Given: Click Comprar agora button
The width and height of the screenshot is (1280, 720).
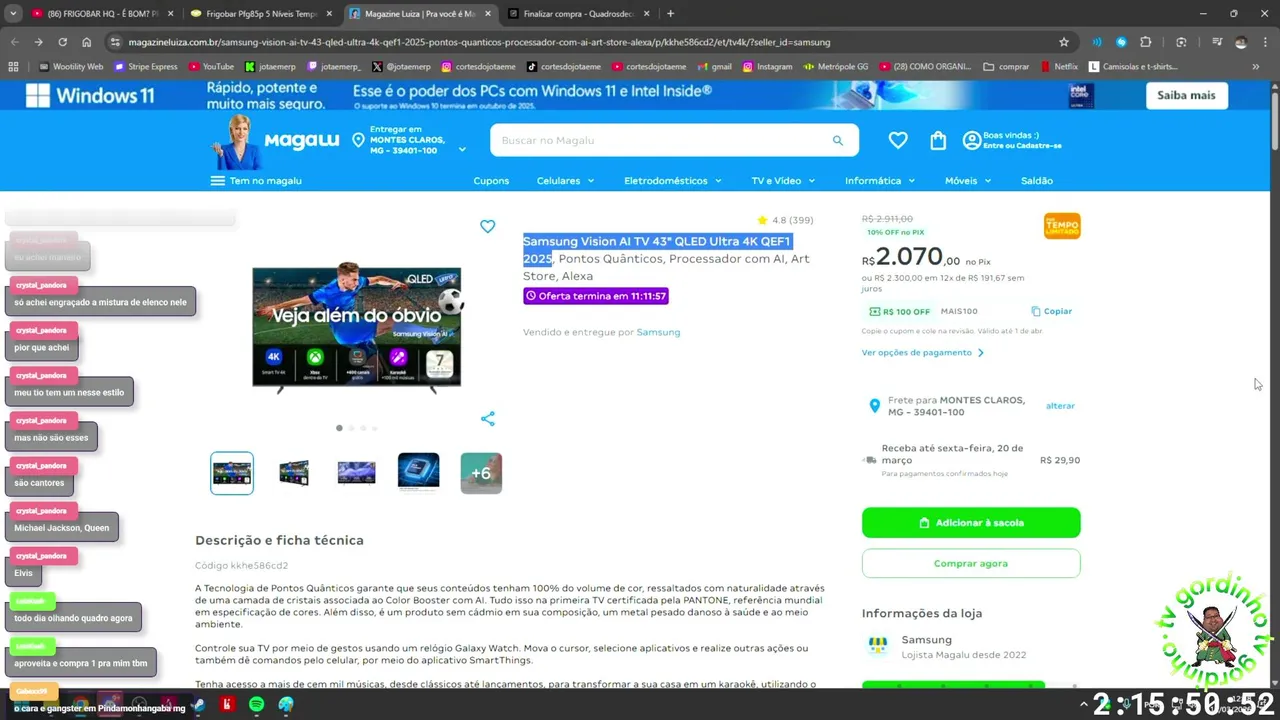Looking at the screenshot, I should pos(971,563).
